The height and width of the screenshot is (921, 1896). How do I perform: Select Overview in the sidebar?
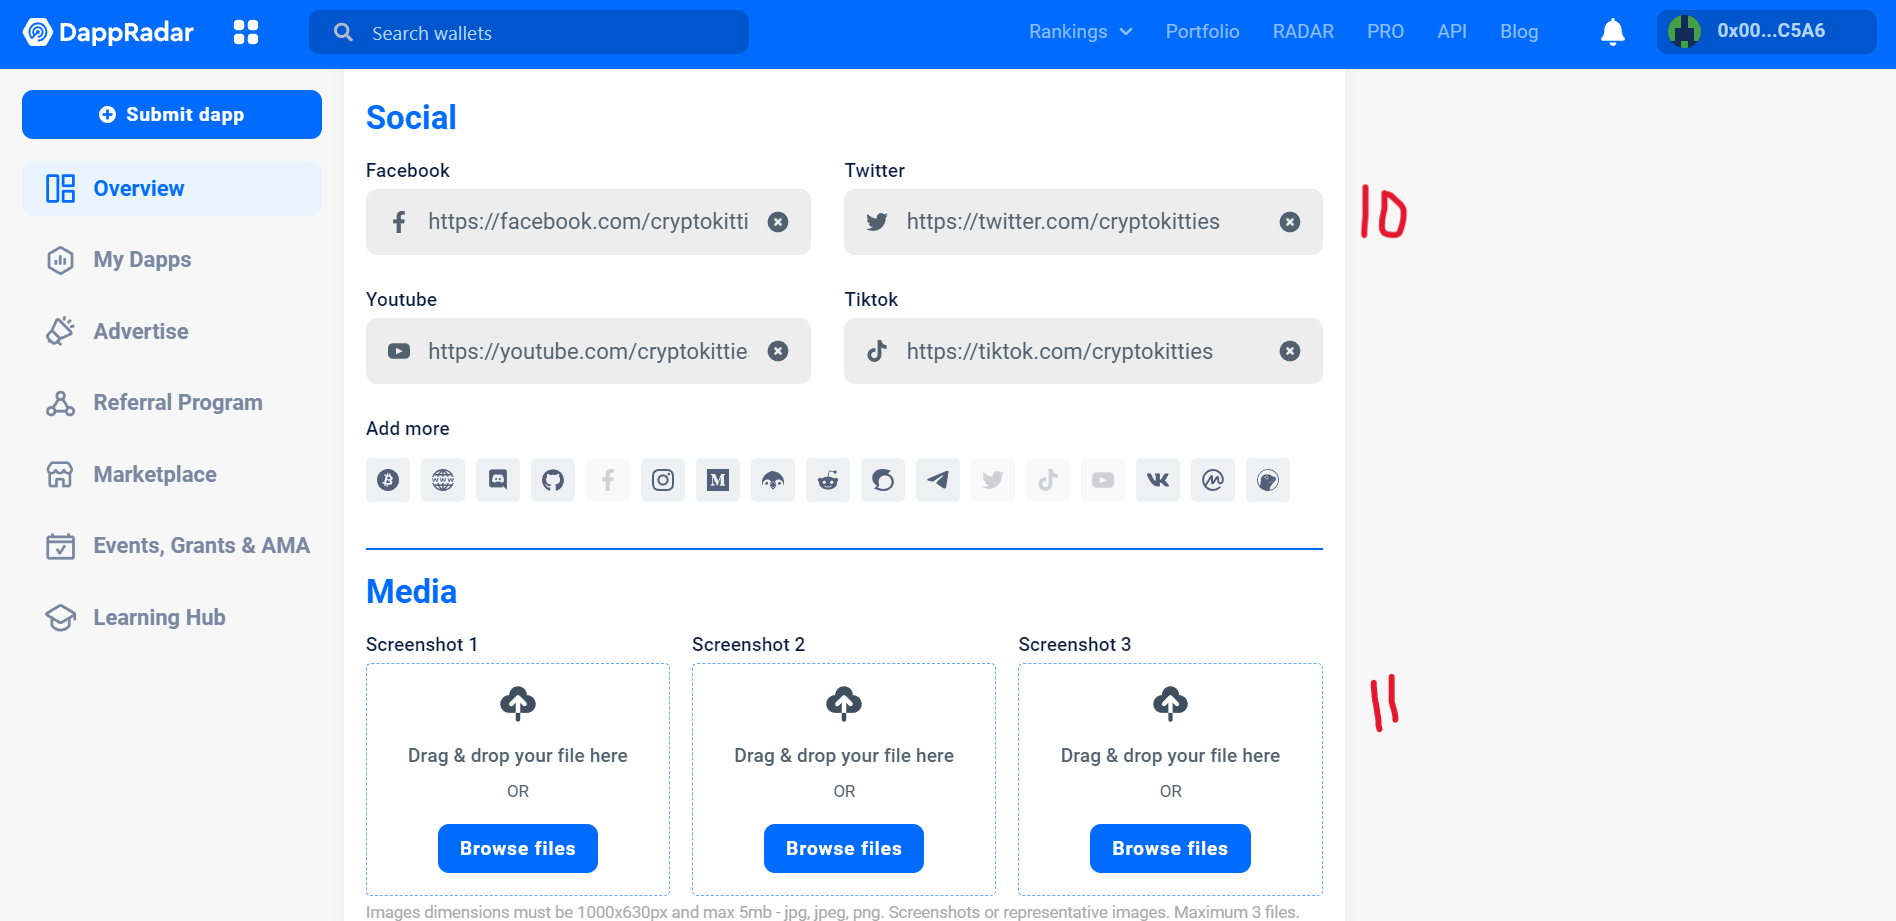(x=172, y=189)
